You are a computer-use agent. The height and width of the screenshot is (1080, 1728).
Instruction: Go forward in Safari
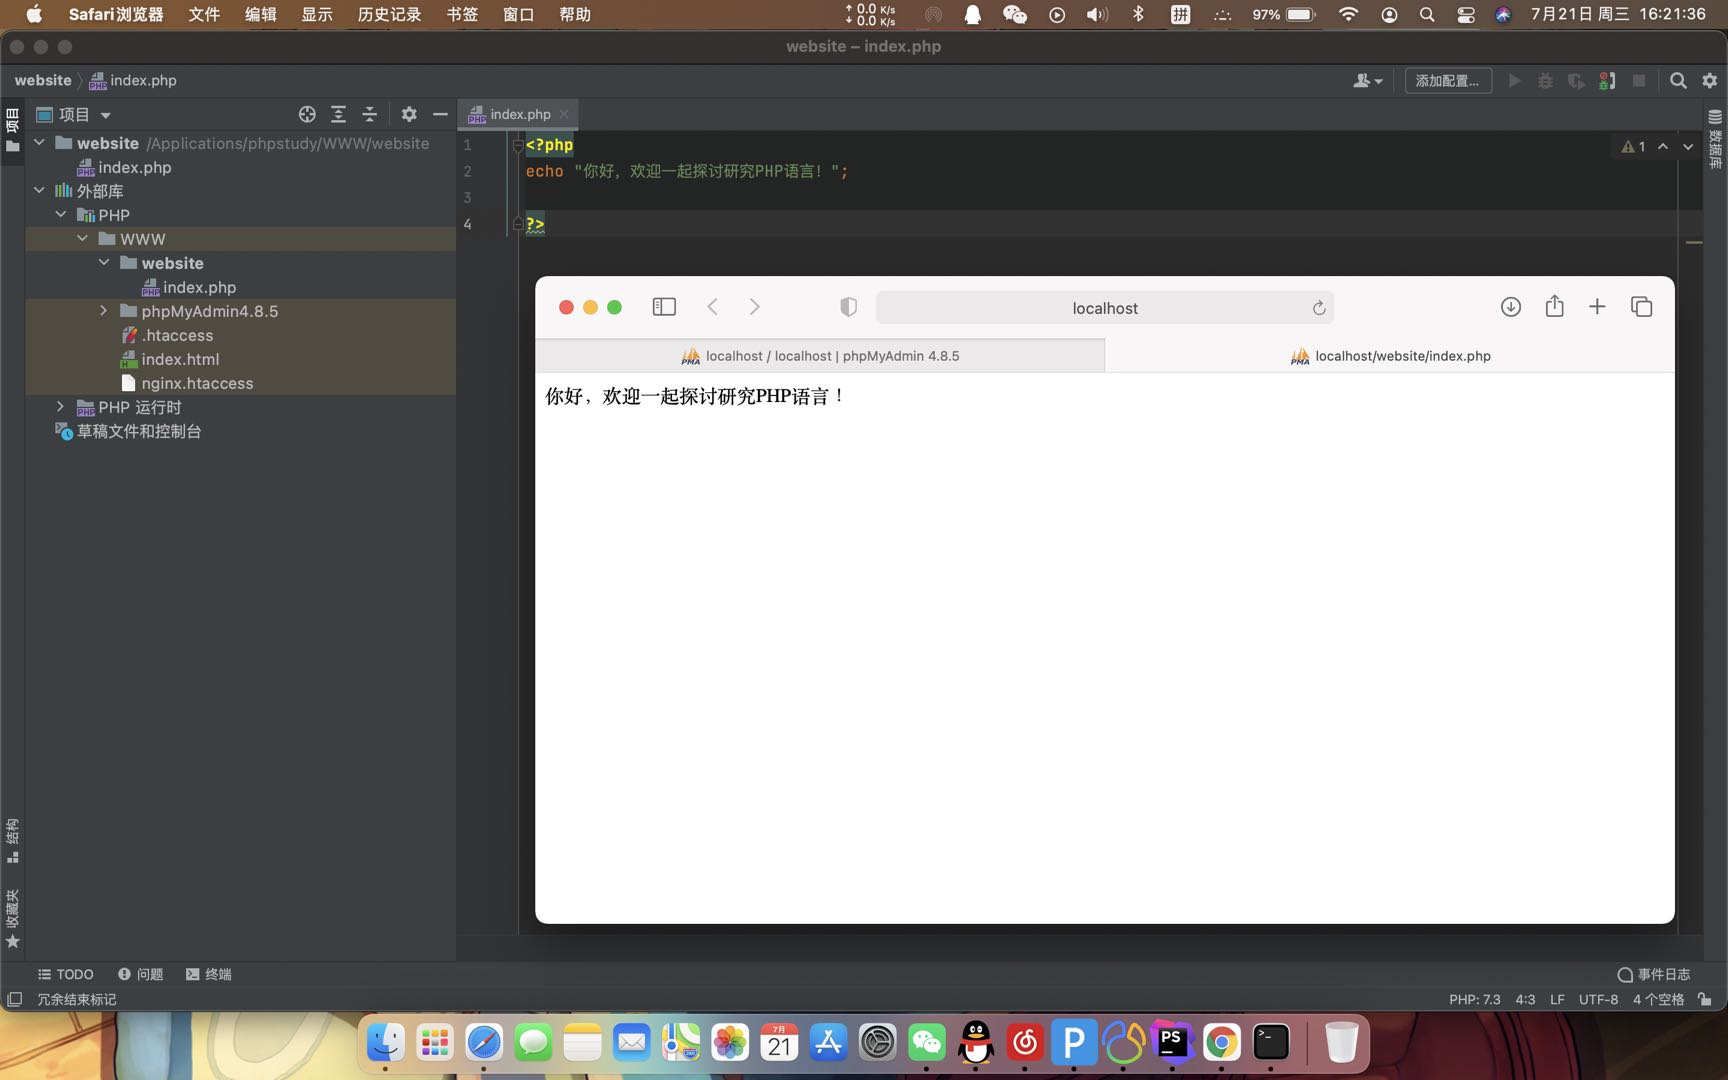click(x=754, y=307)
